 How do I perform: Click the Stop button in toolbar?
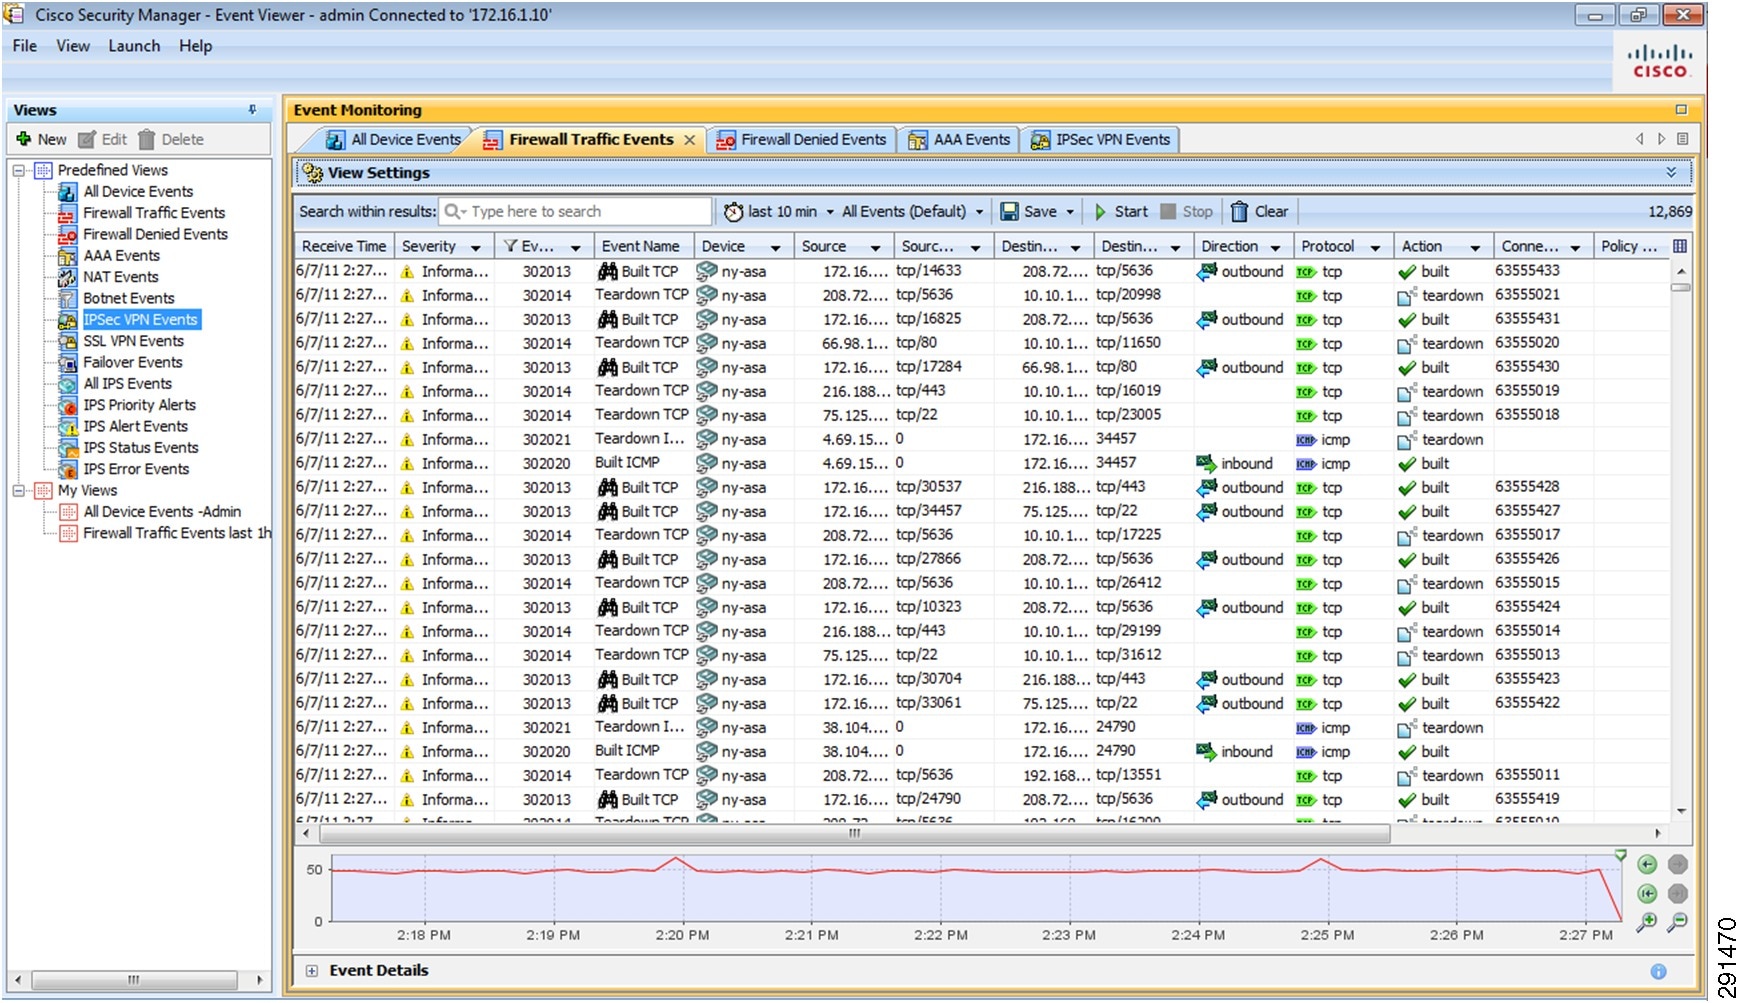pos(1187,211)
